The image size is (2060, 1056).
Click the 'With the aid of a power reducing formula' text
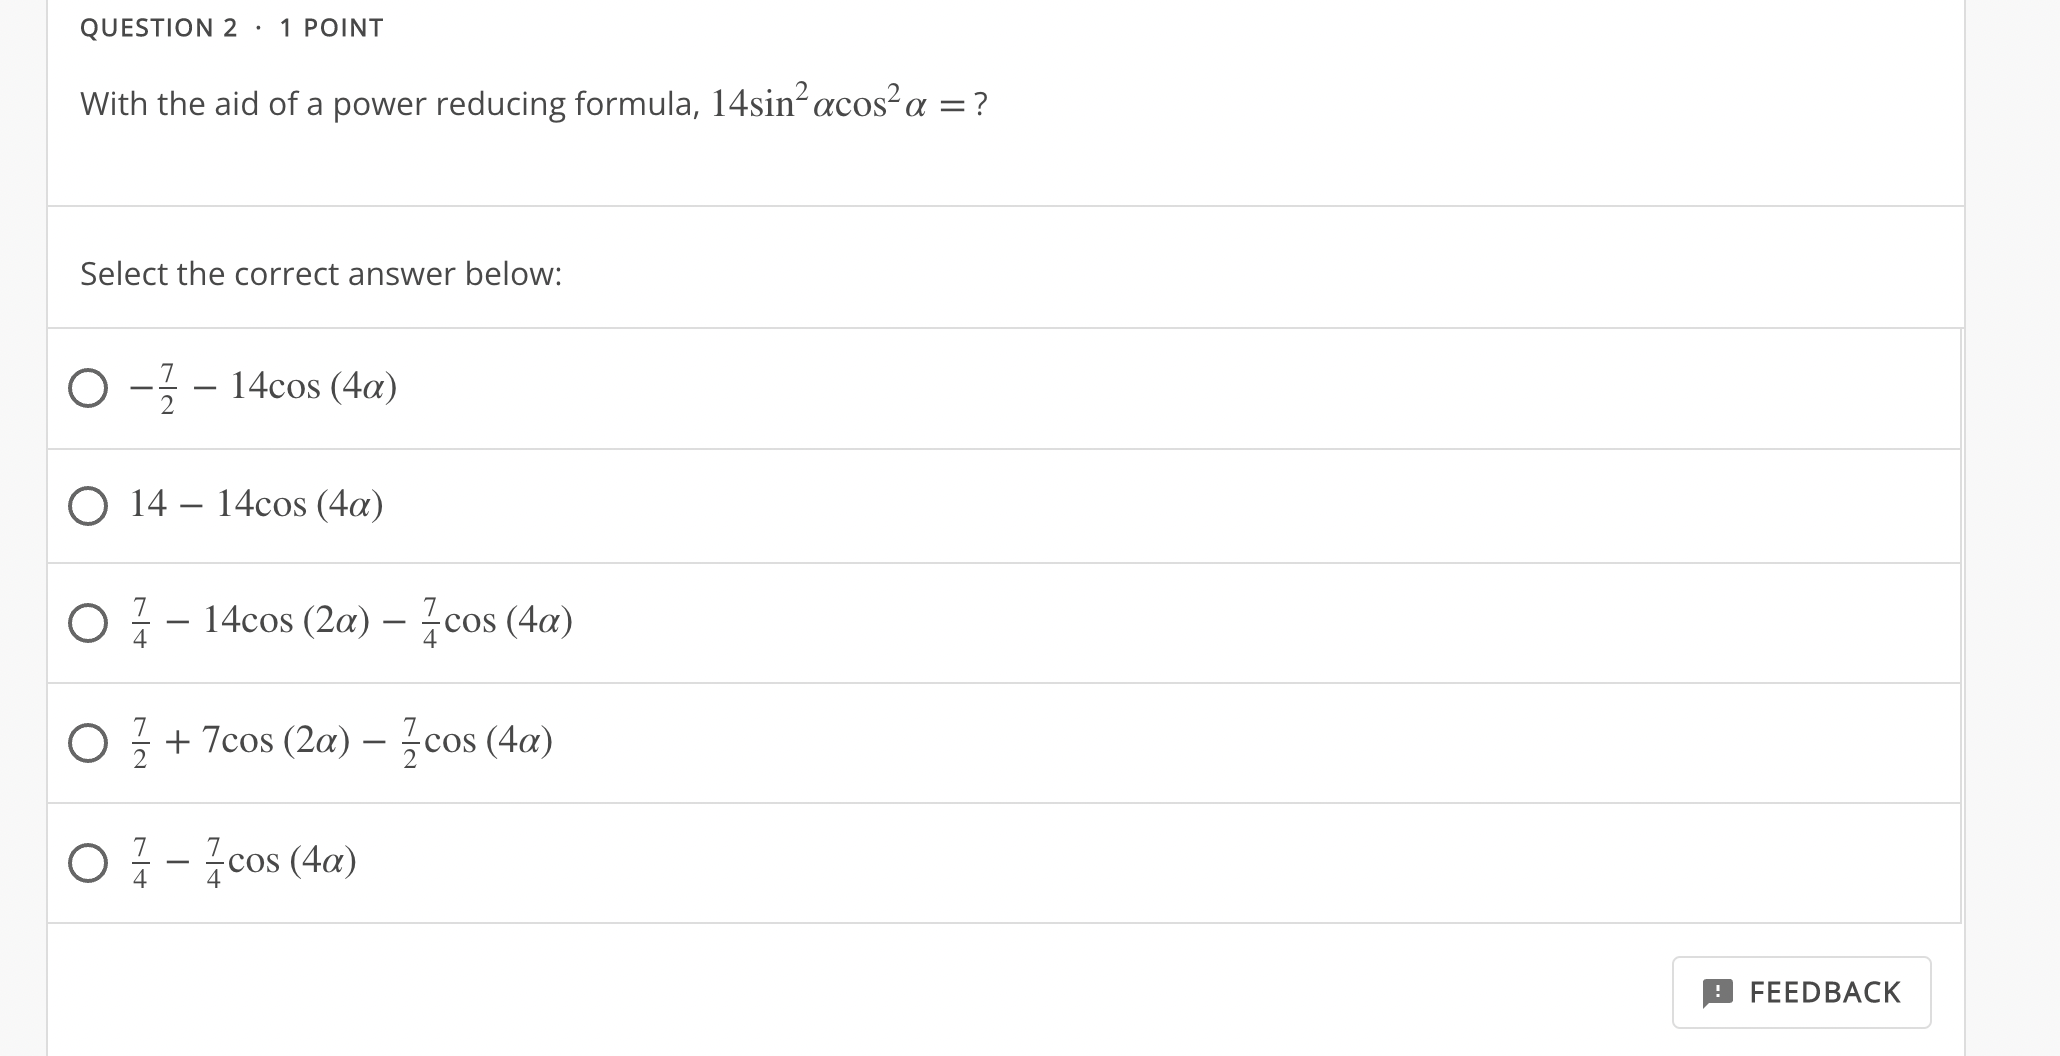click(390, 104)
